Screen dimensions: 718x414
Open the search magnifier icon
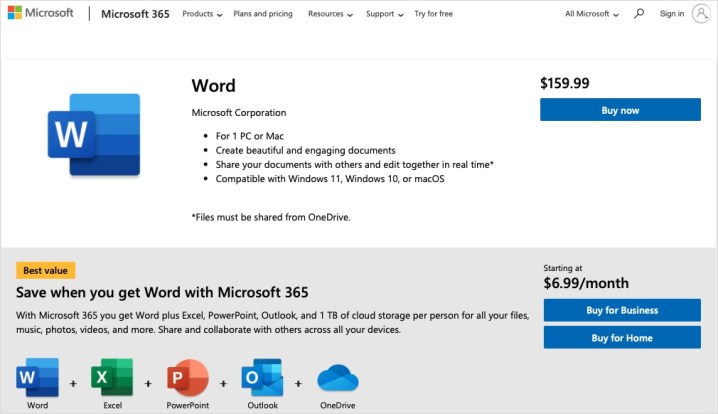[639, 14]
